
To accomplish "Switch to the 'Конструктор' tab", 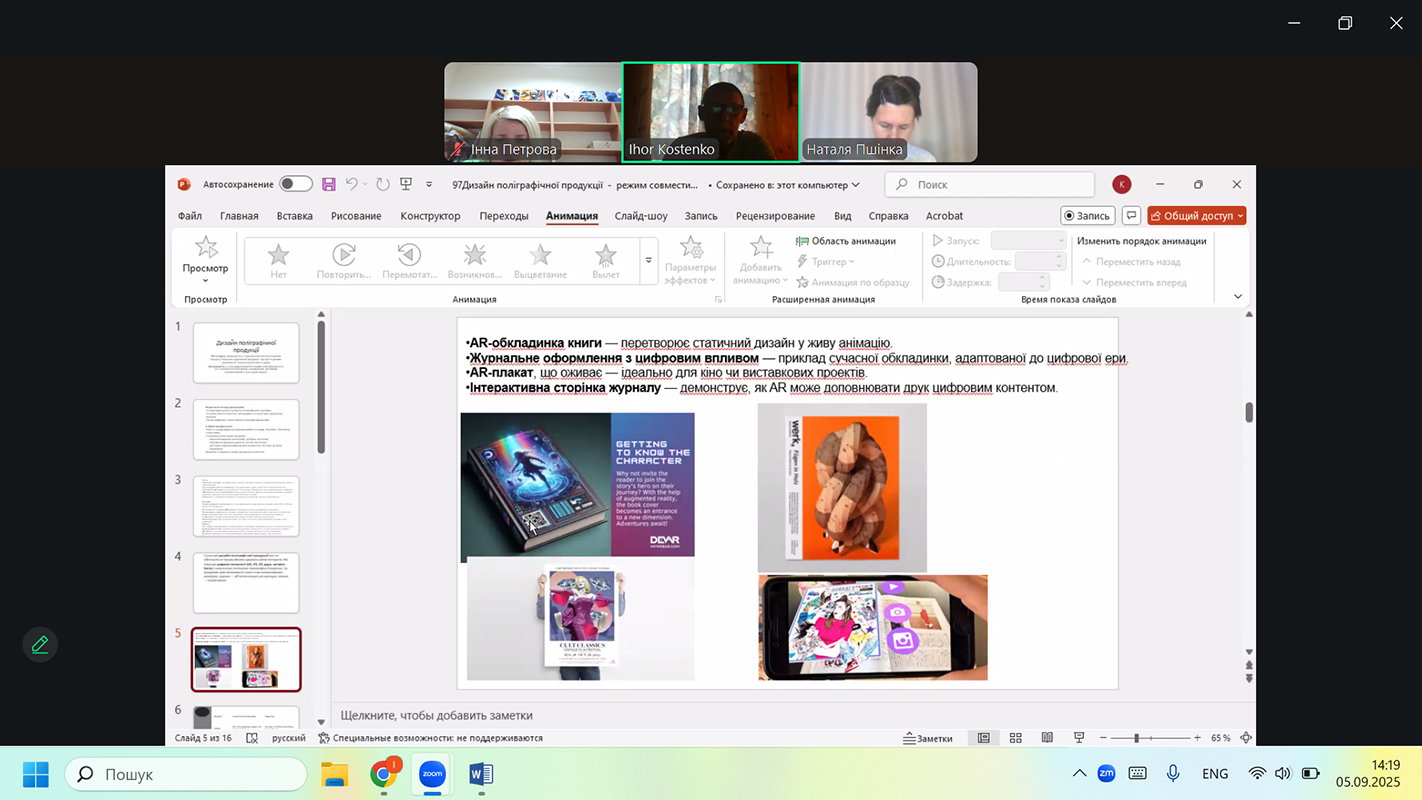I will (x=430, y=215).
